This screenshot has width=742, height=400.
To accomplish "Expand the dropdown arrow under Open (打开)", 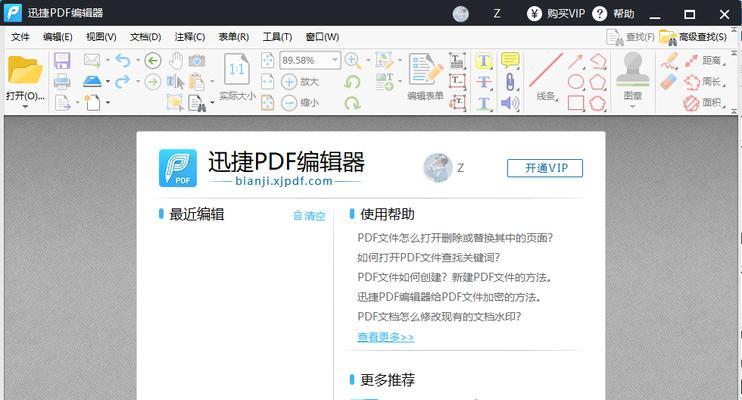I will [25, 107].
